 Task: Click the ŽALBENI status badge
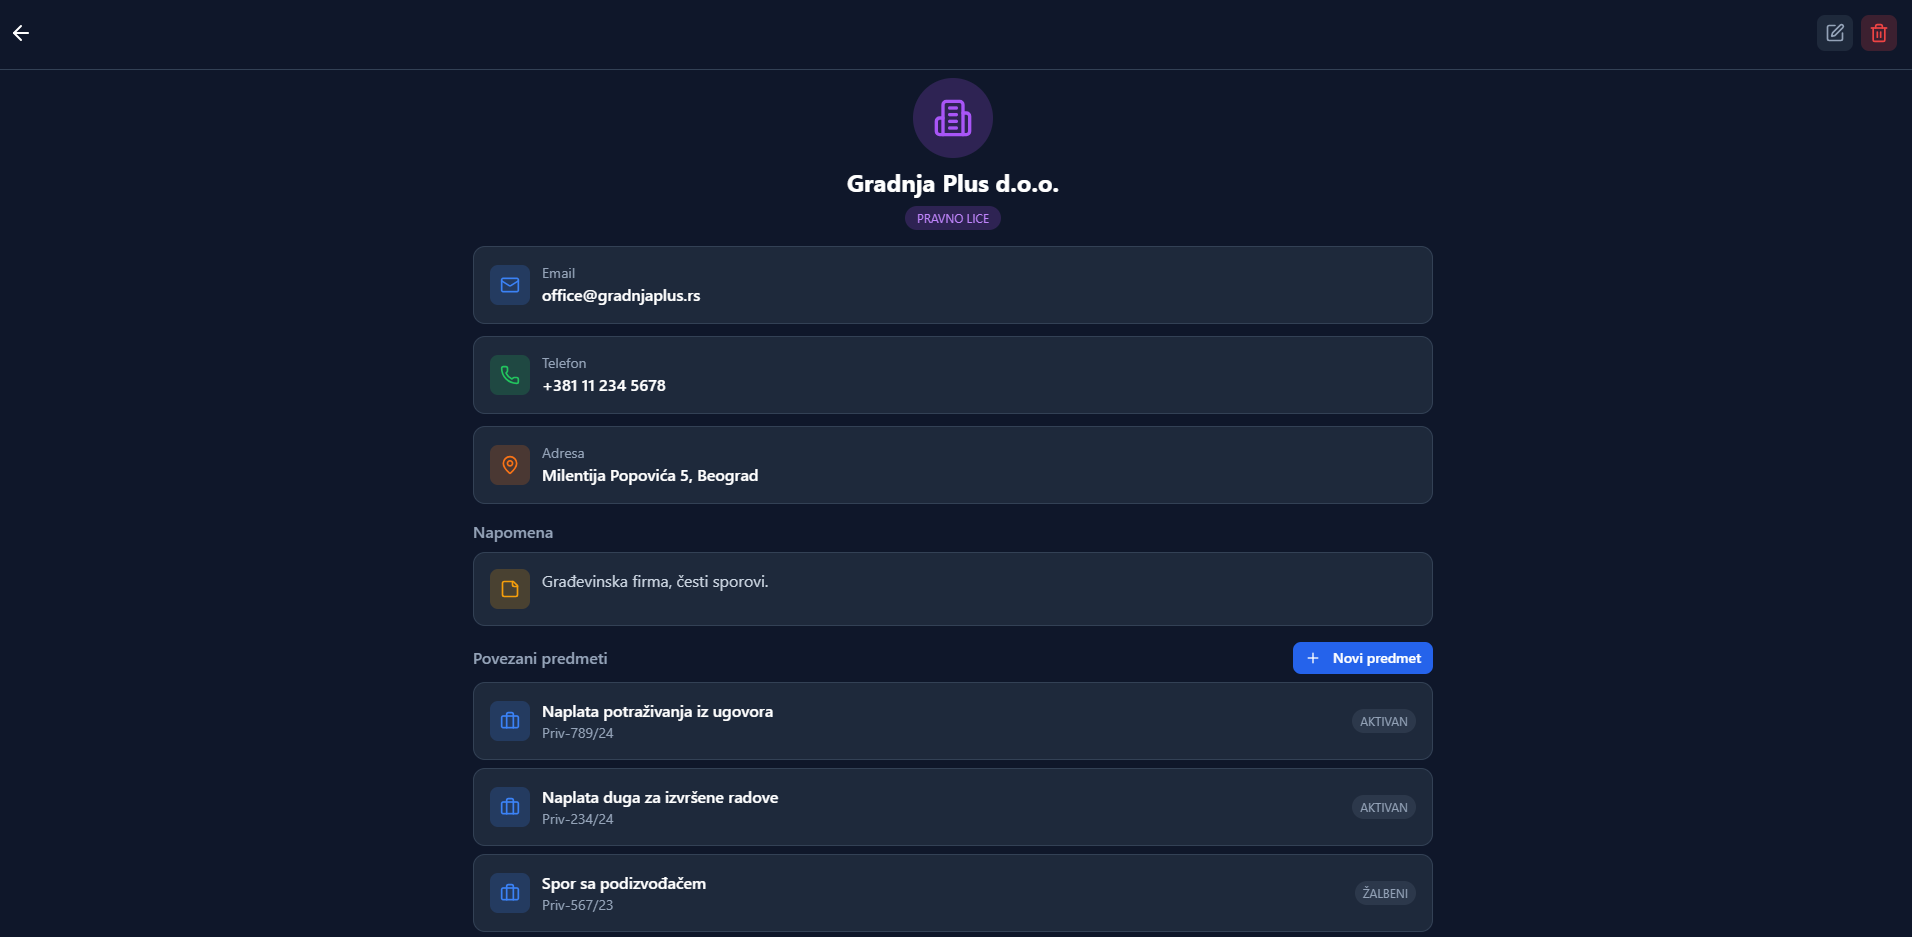coord(1384,893)
